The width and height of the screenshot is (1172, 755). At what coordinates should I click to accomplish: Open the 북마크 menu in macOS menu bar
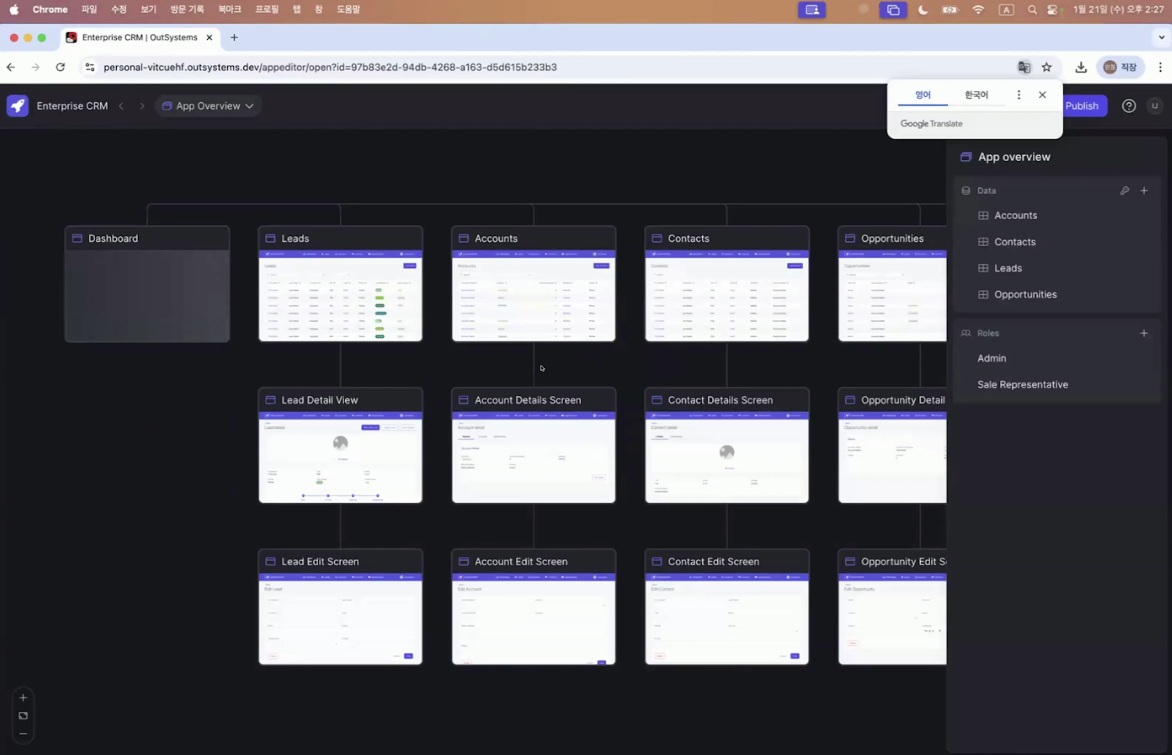pyautogui.click(x=230, y=9)
